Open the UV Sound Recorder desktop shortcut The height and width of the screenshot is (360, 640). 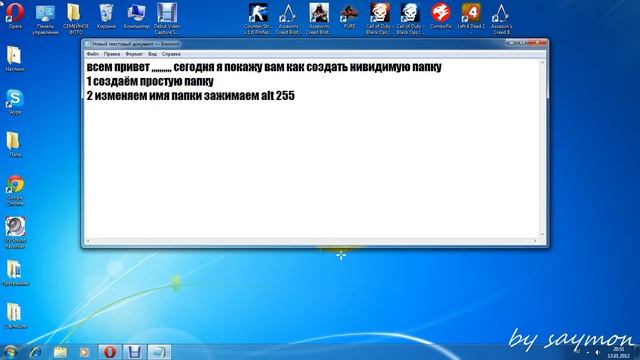(x=15, y=233)
